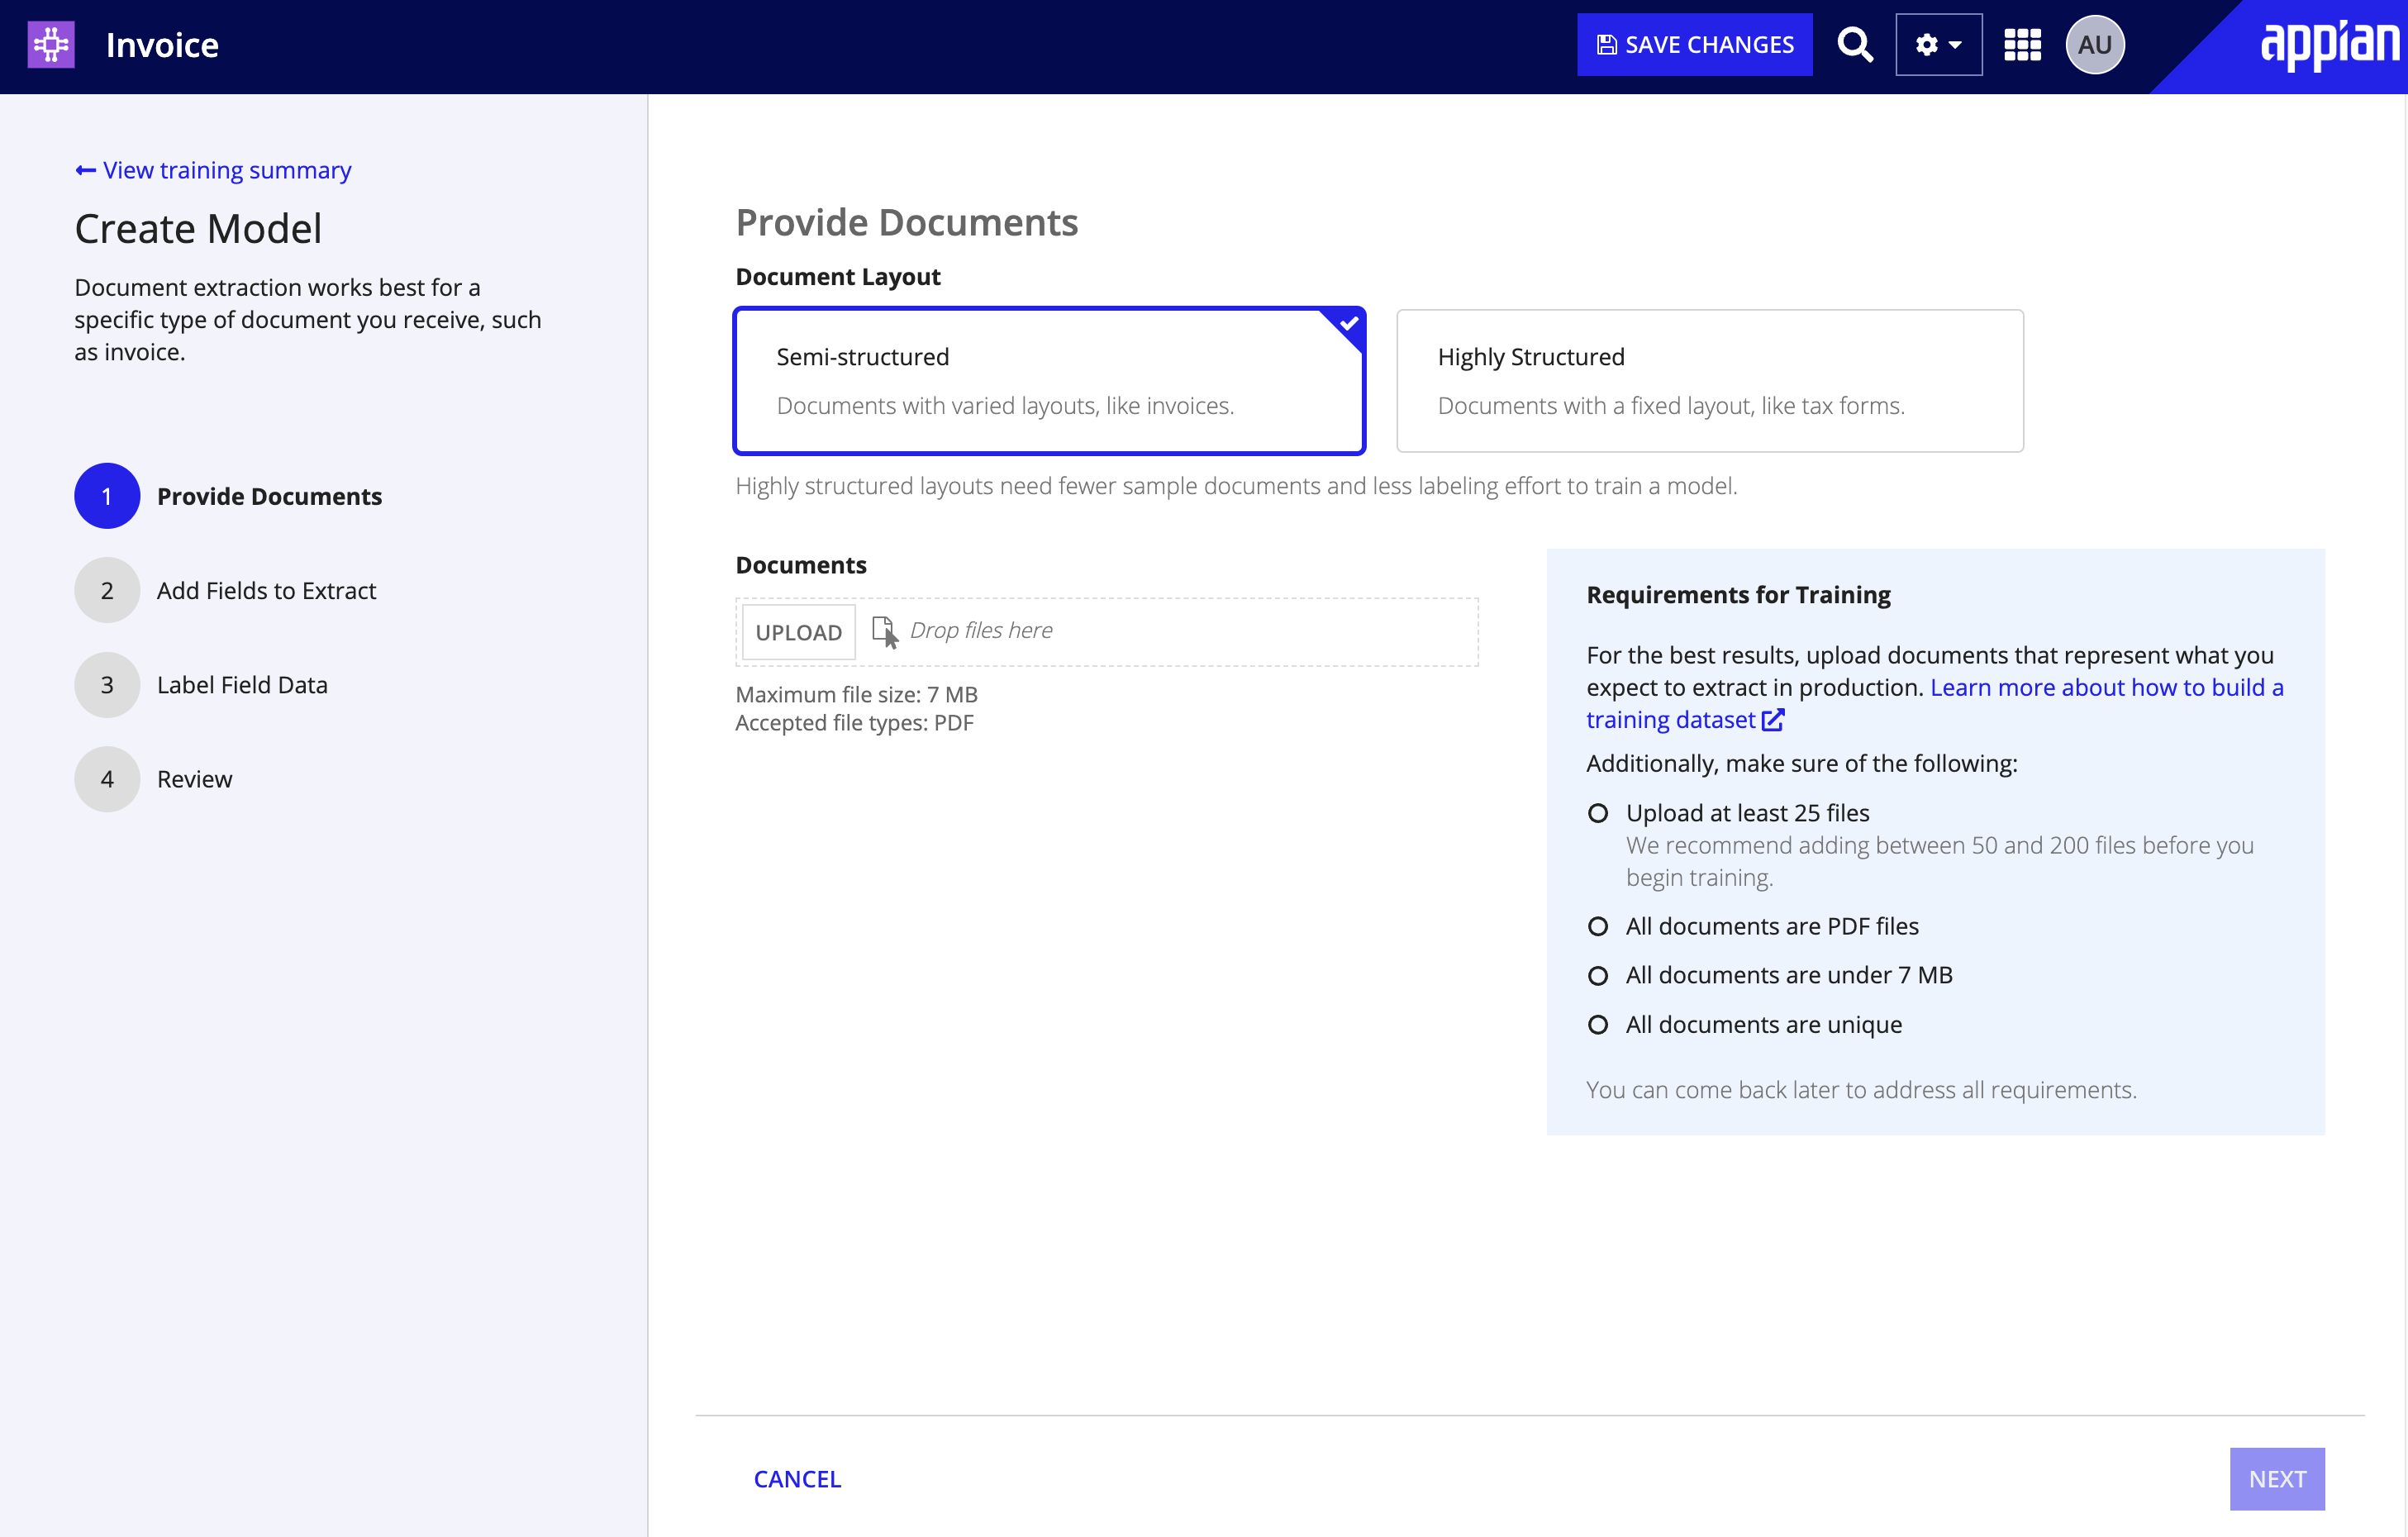This screenshot has width=2408, height=1537.
Task: Click the Invoice title in header
Action: (x=162, y=45)
